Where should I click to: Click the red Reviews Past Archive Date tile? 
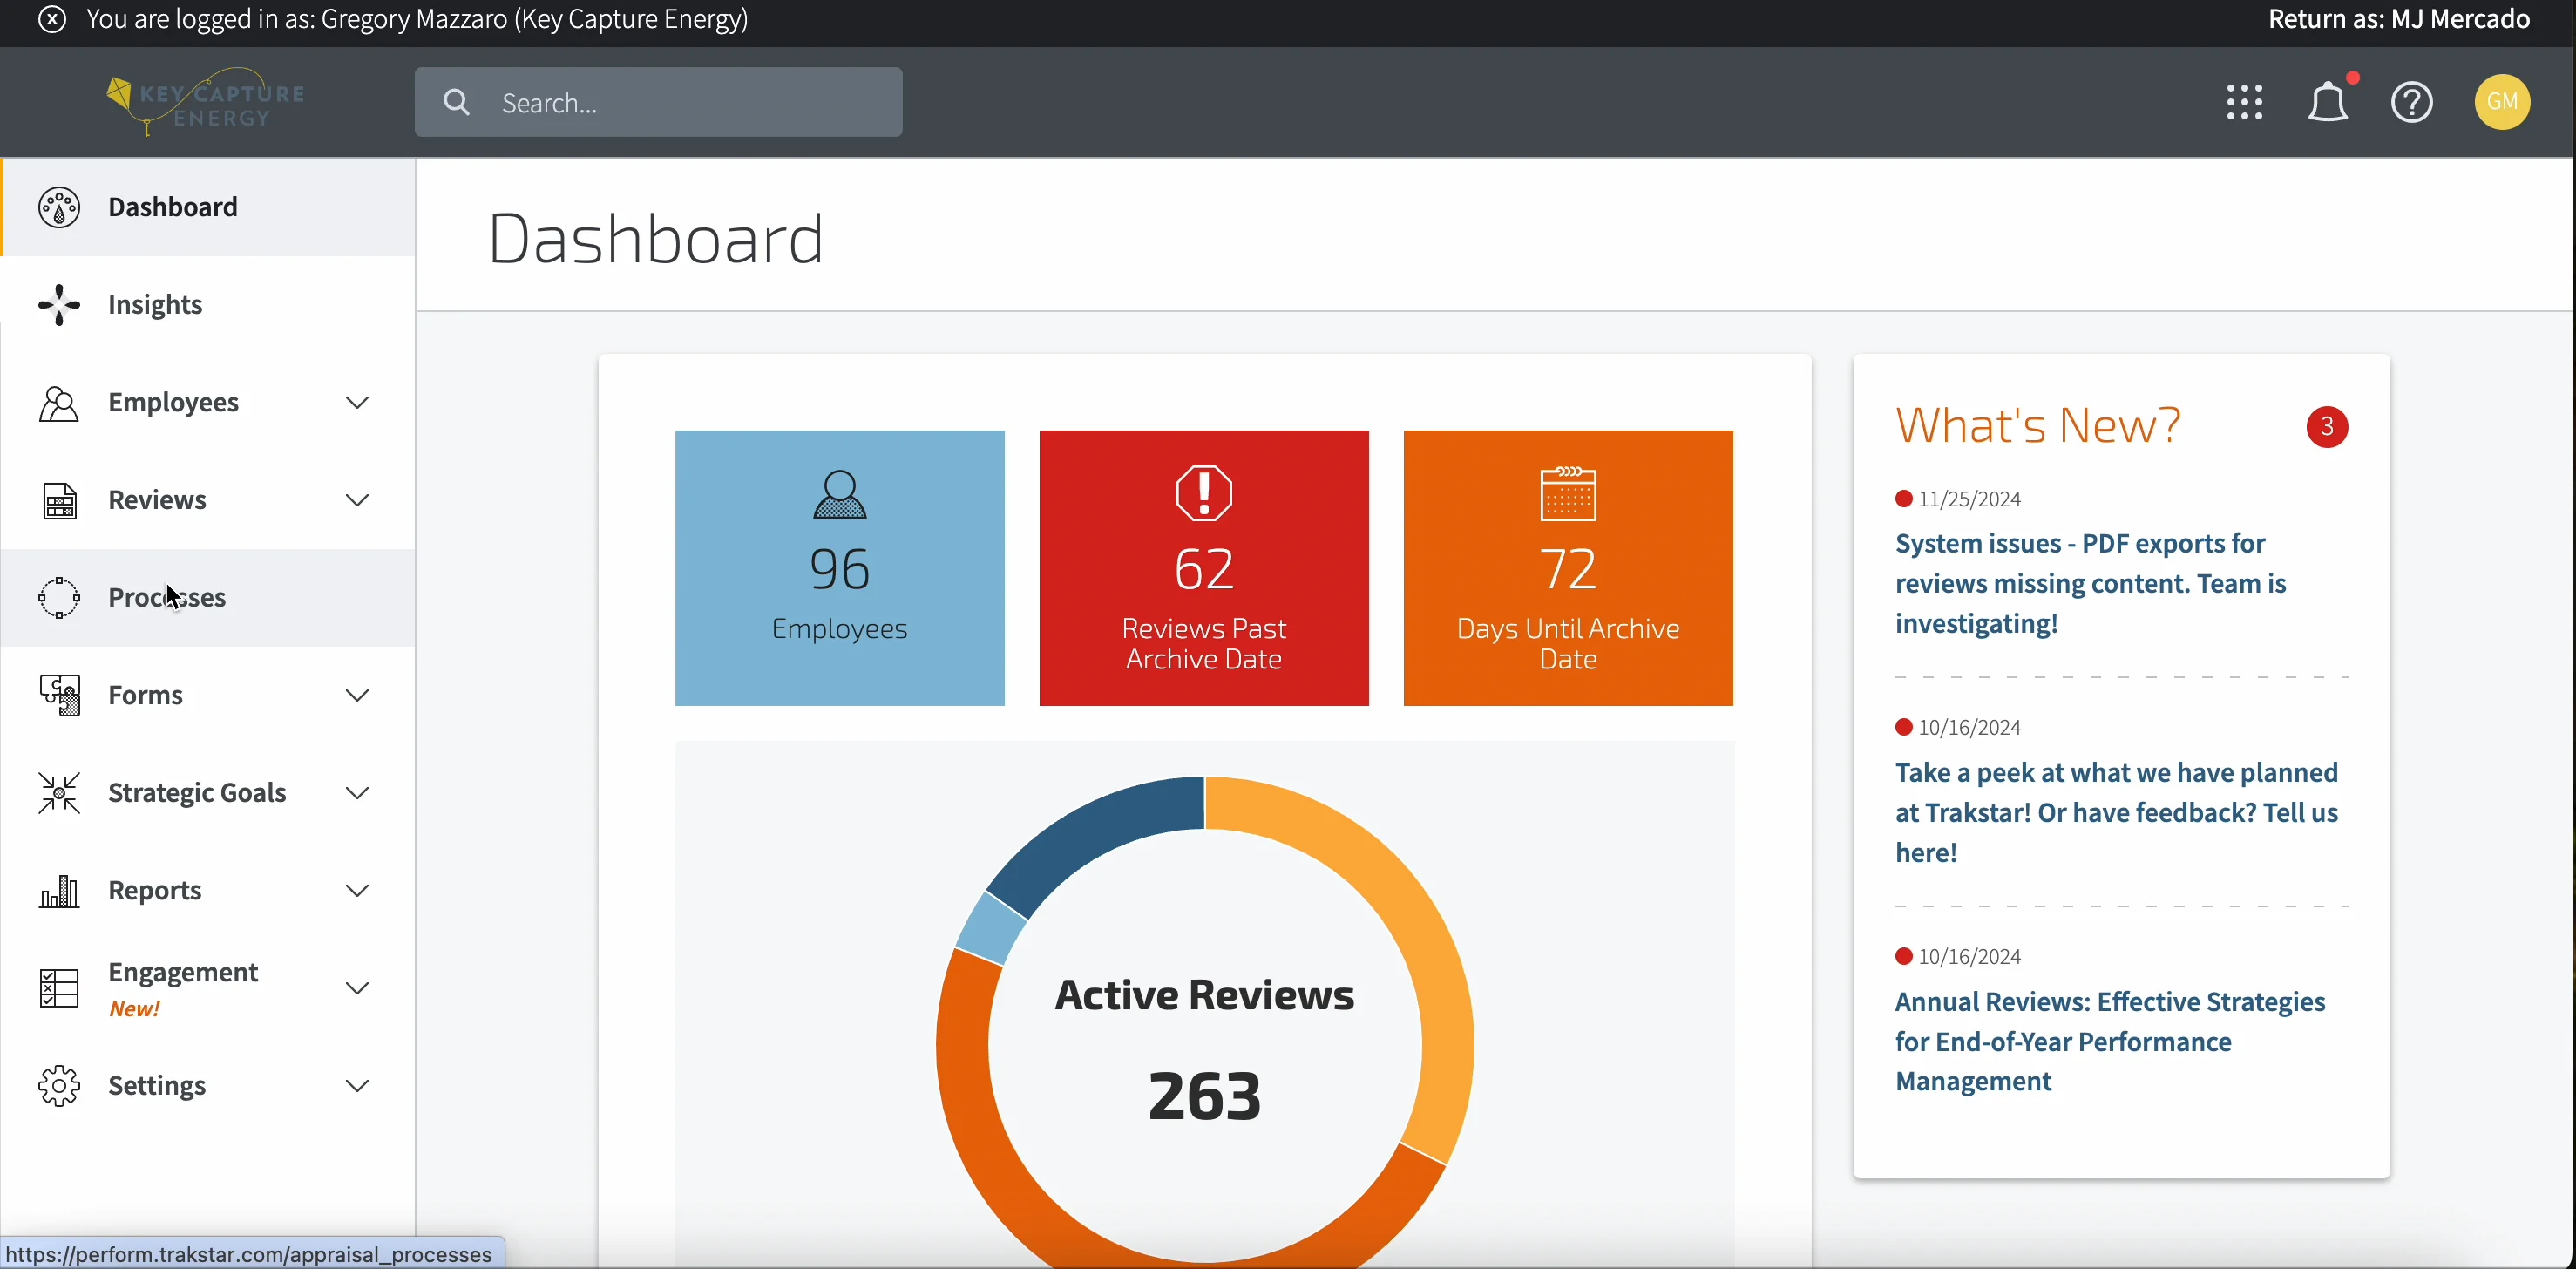click(x=1204, y=568)
